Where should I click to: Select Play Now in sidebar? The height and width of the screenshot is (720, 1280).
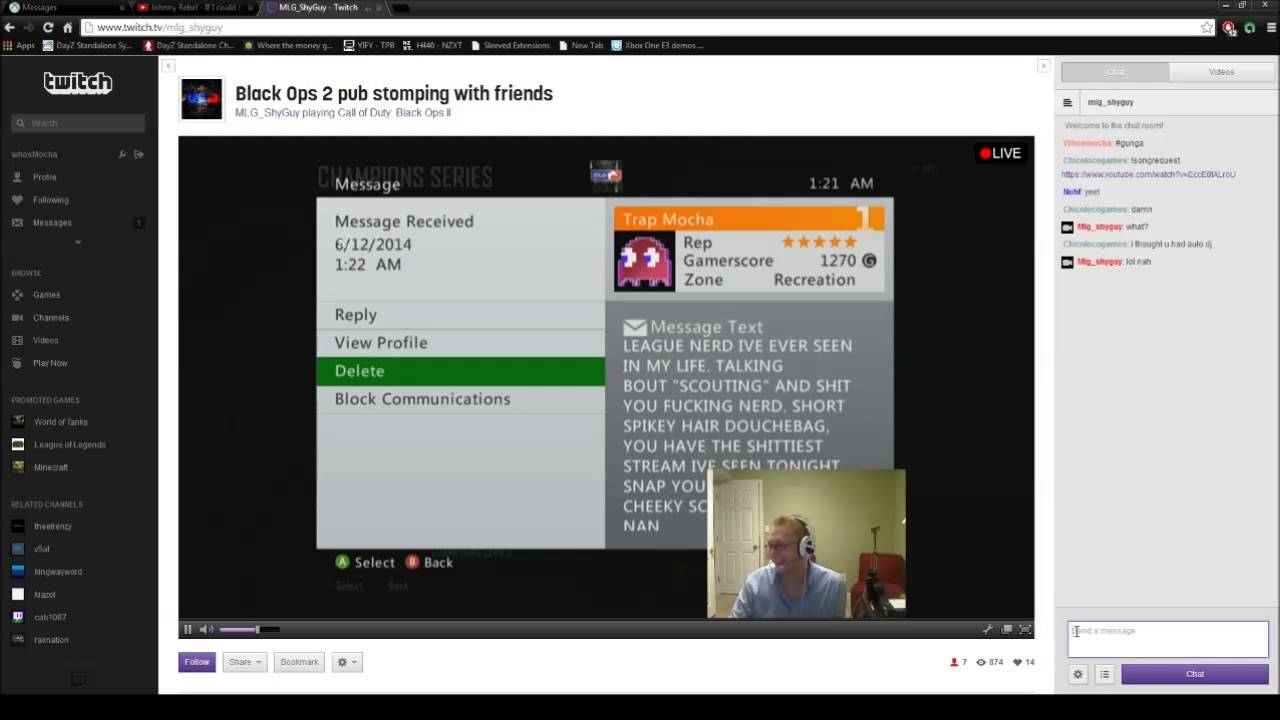[x=51, y=363]
